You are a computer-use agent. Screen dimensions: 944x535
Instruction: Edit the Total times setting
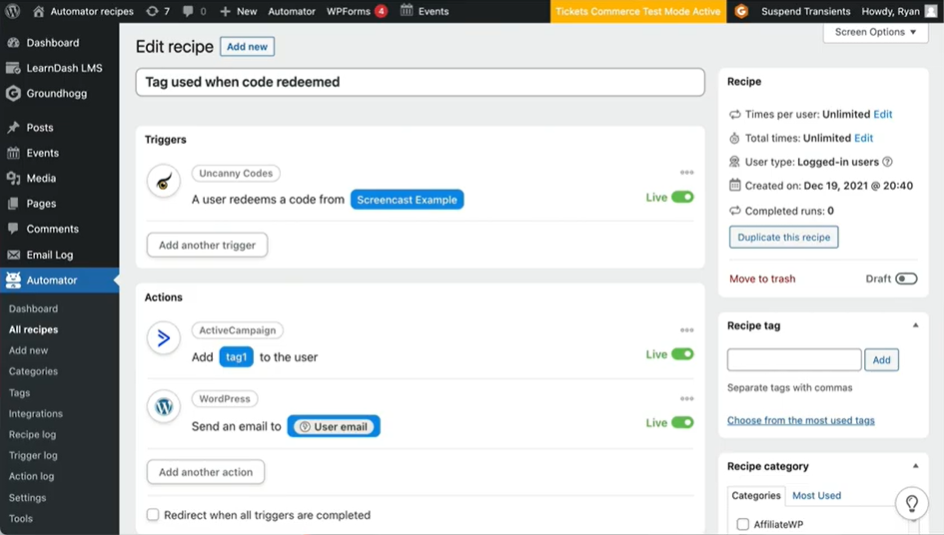863,138
